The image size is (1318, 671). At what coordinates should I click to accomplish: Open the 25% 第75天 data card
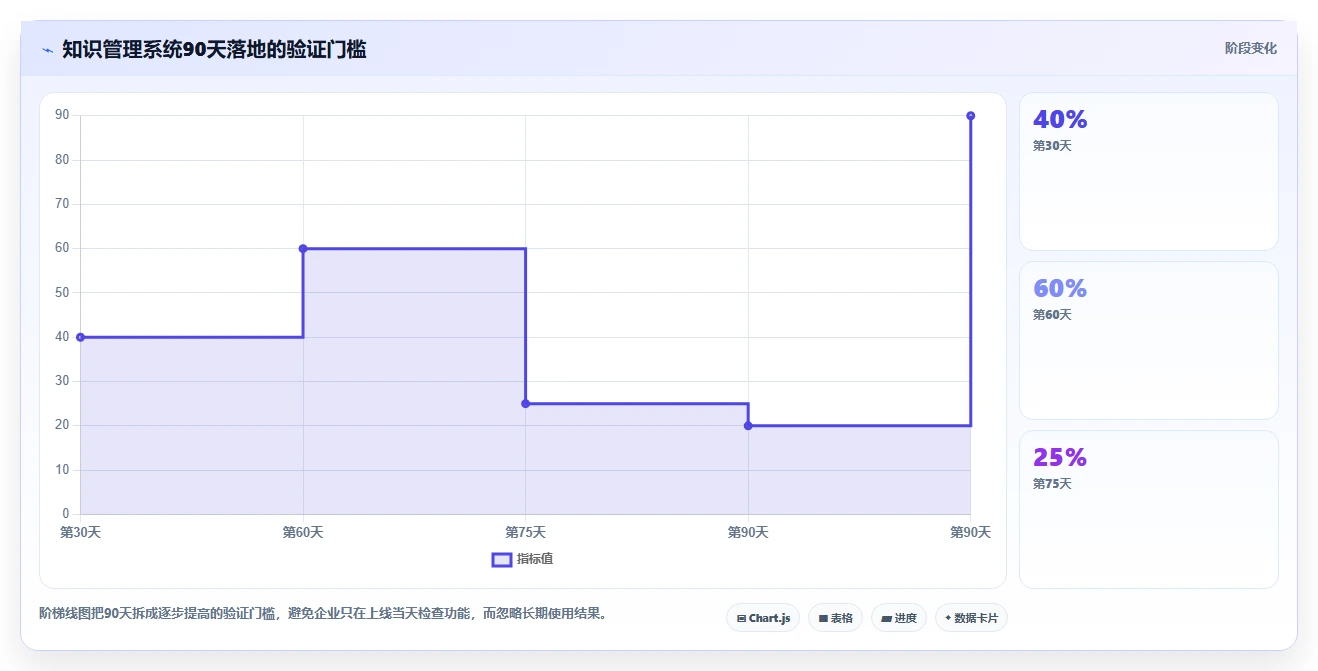click(x=1148, y=509)
